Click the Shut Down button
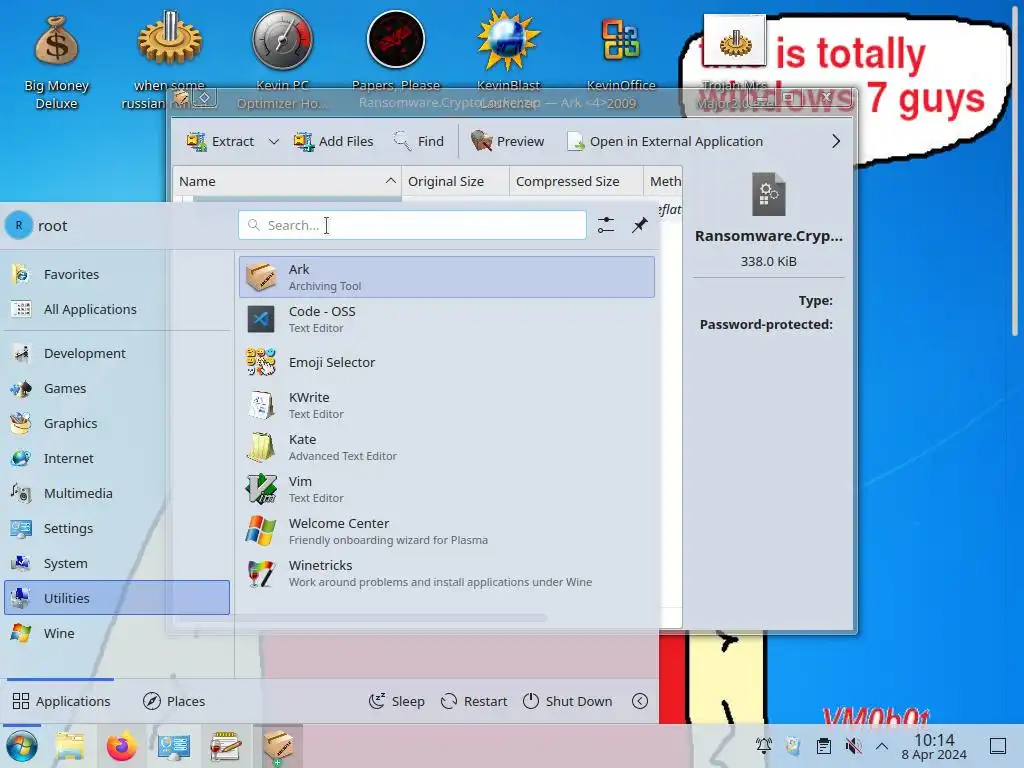 click(568, 701)
